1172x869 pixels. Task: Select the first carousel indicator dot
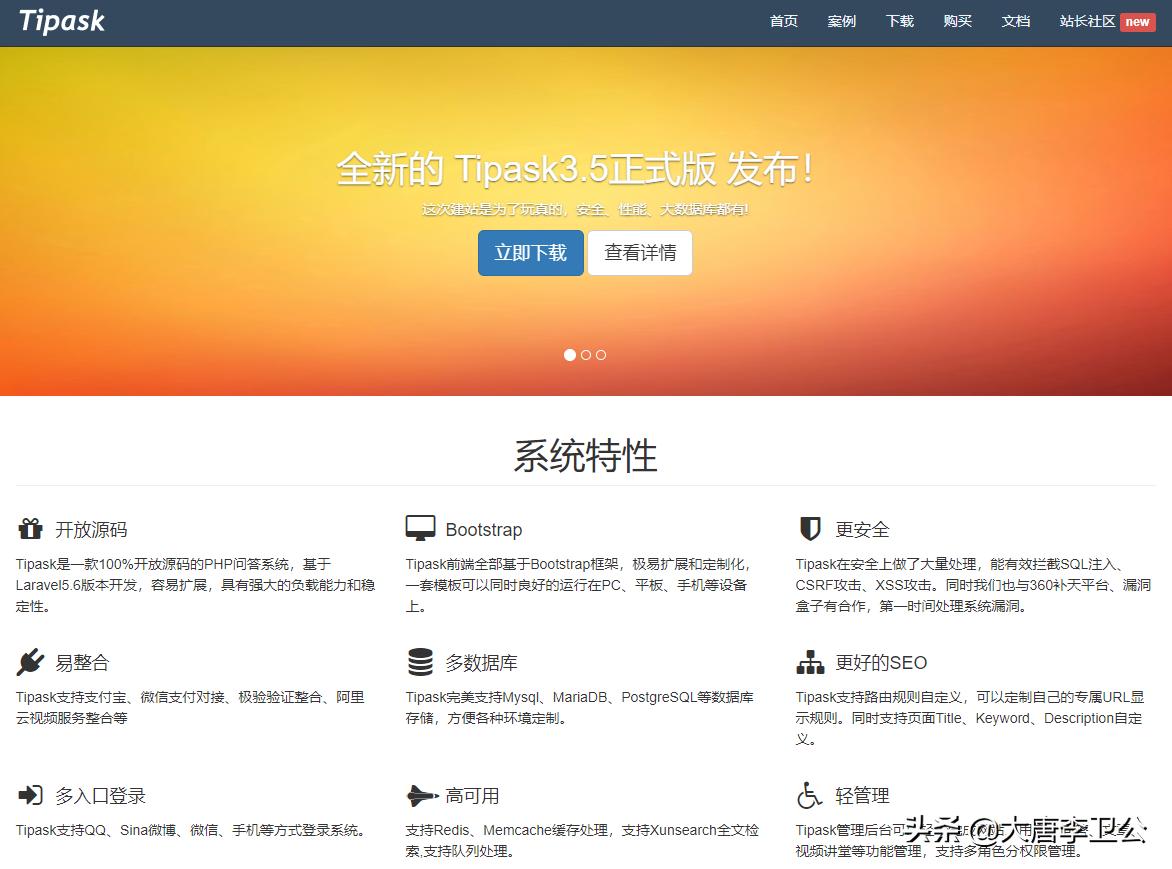[x=570, y=355]
